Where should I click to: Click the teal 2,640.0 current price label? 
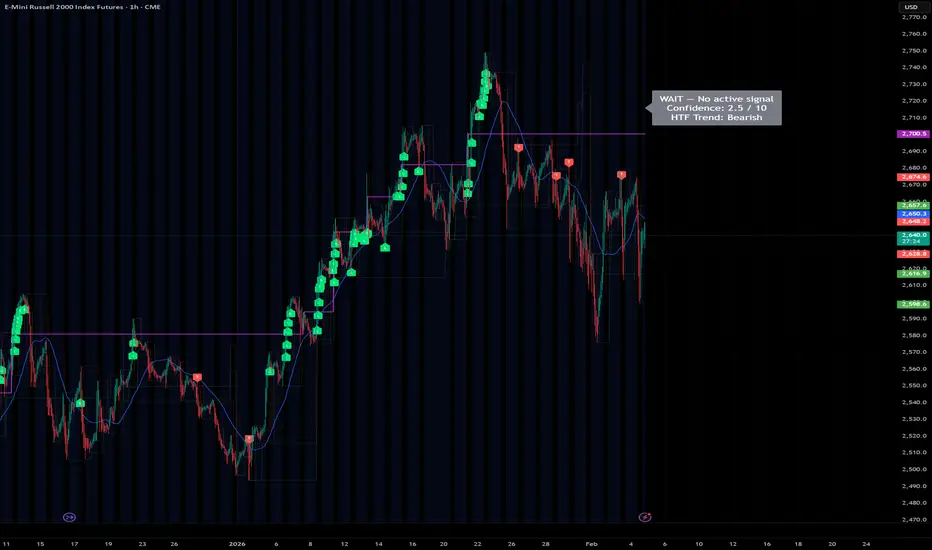click(x=913, y=238)
